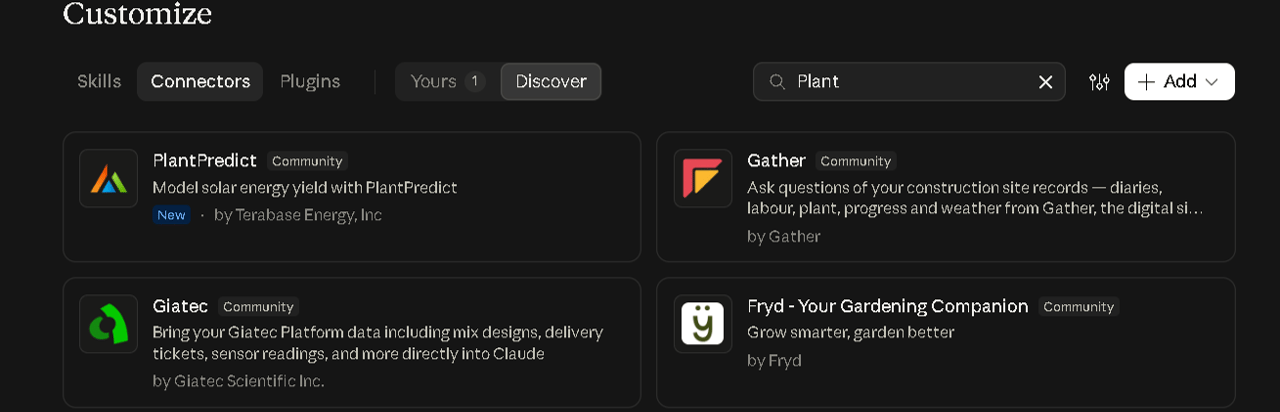This screenshot has height=412, width=1280.
Task: Click 'by Giatec Scientific Inc.' text
Action: tap(239, 381)
